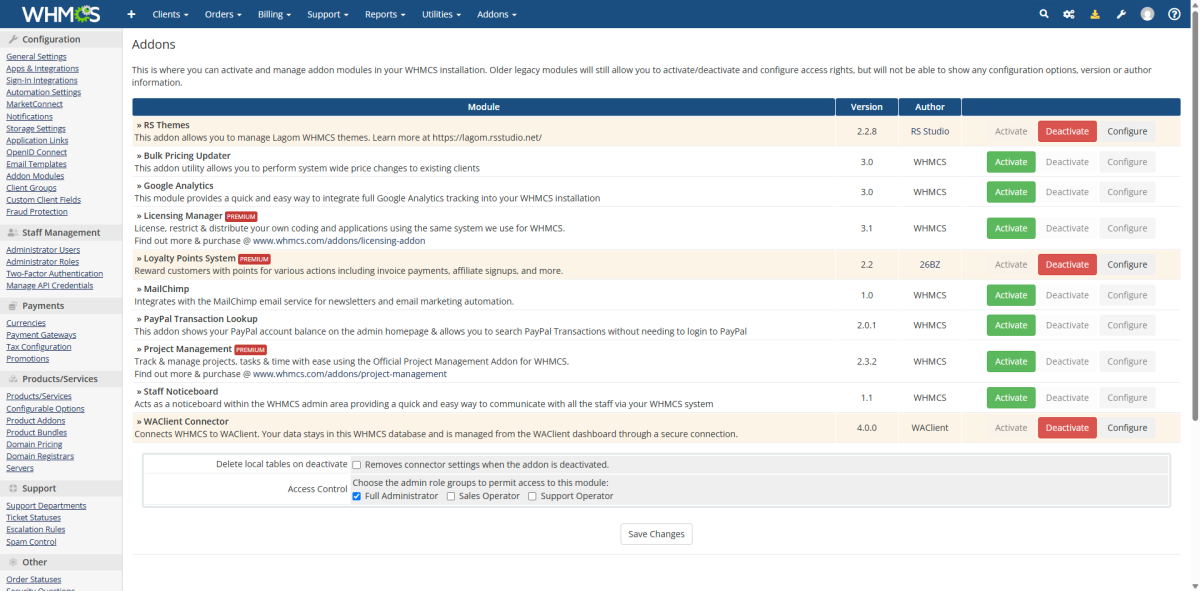Configure Loyalty Points System

[1127, 264]
